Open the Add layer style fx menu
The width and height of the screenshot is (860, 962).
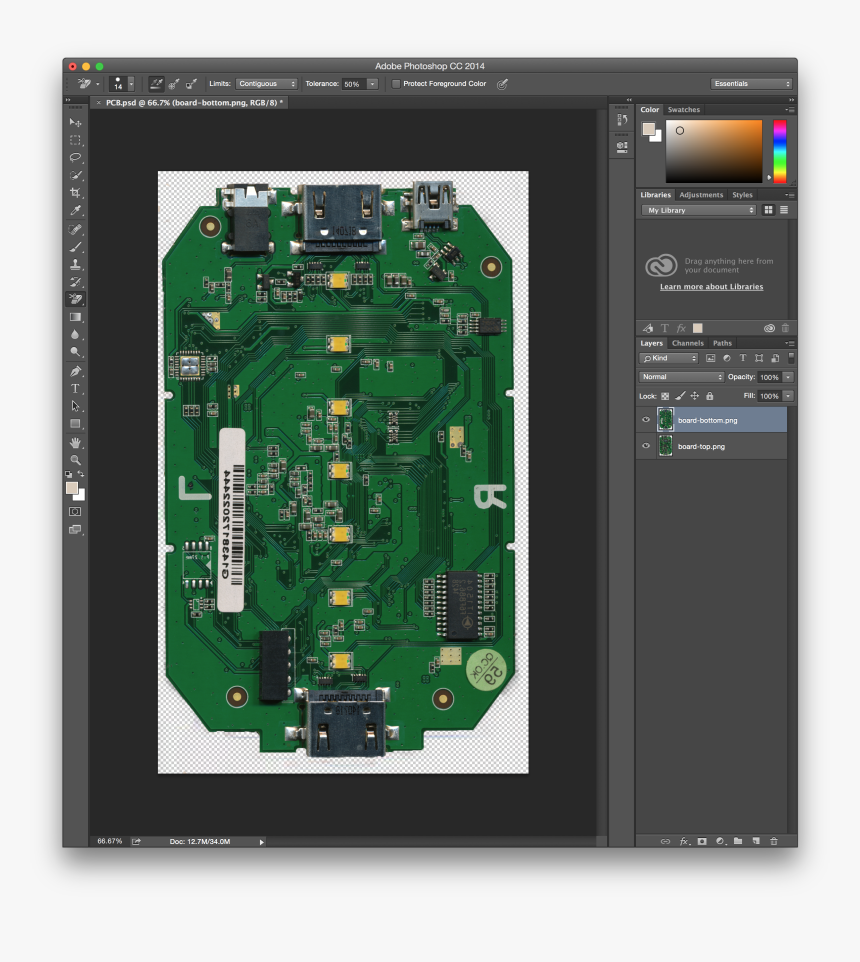(685, 841)
